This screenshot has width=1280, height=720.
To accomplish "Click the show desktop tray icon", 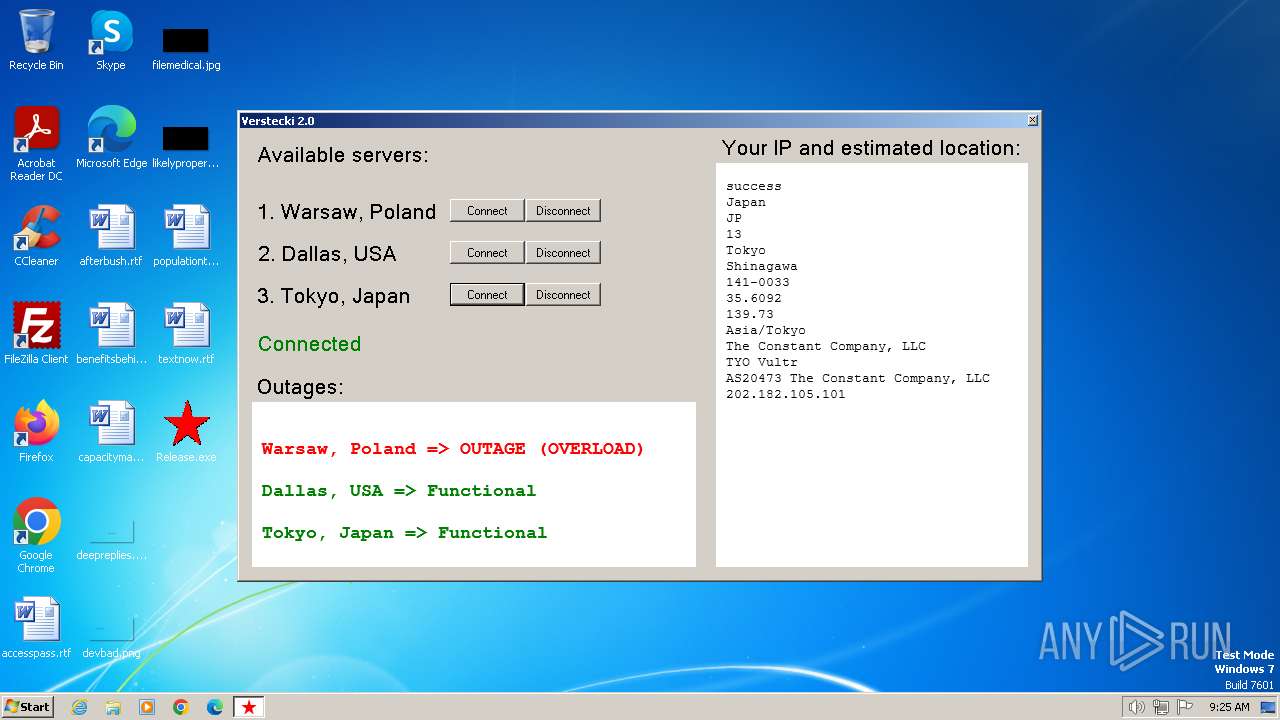I will (1268, 707).
